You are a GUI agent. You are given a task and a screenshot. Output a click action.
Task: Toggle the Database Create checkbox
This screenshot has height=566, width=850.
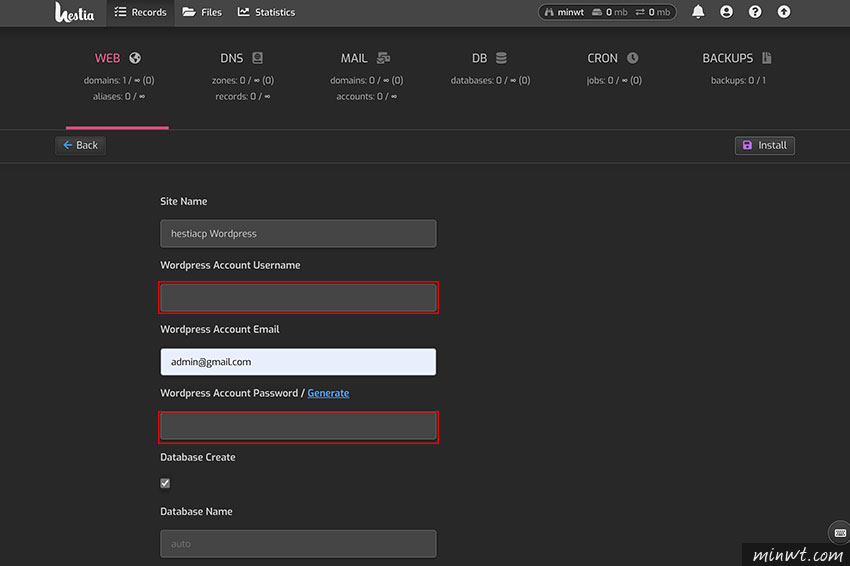165,483
